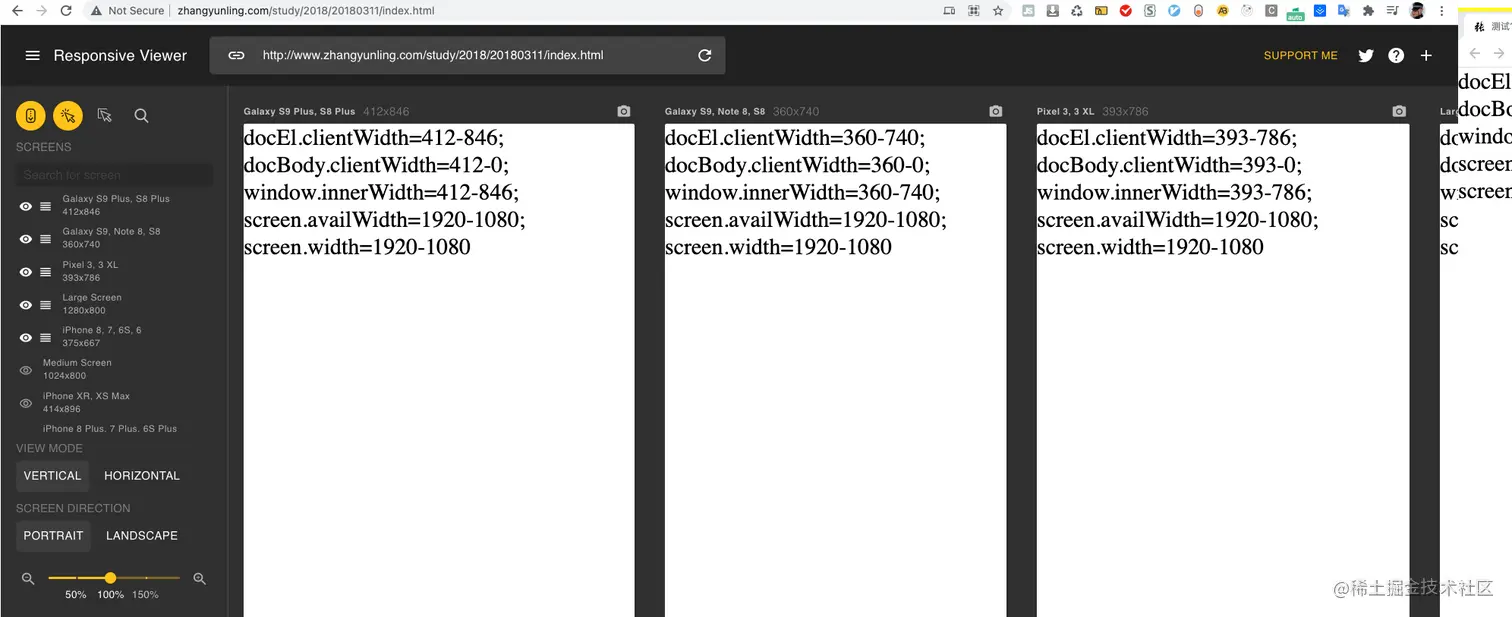
Task: Toggle the yellow click sync cursor icon
Action: (x=68, y=116)
